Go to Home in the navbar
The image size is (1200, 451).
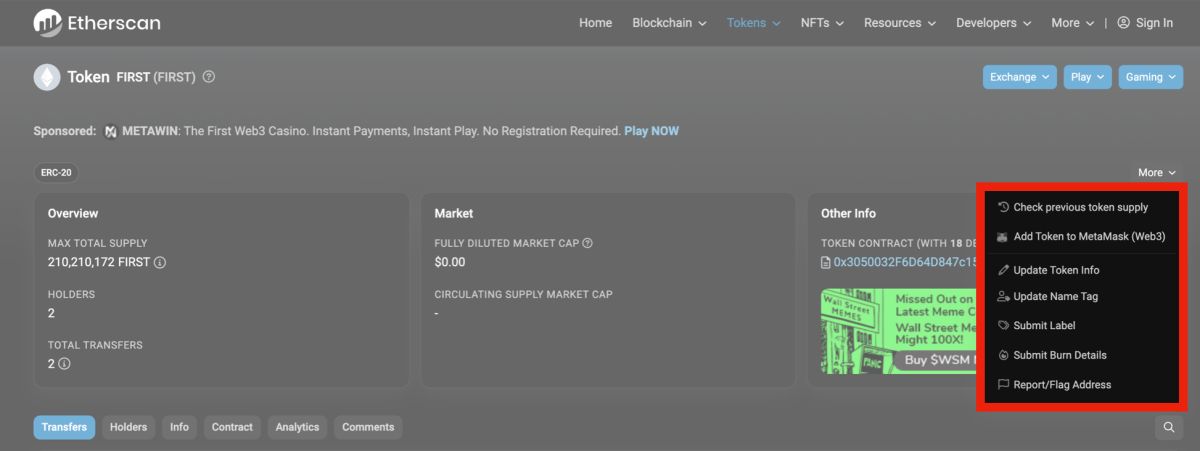coord(595,23)
